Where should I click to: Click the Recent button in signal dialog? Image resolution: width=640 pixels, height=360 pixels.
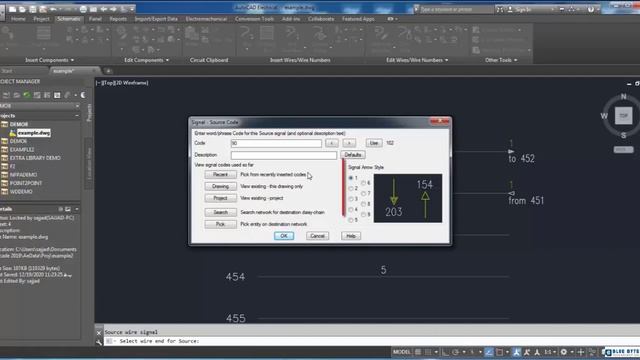tap(220, 174)
